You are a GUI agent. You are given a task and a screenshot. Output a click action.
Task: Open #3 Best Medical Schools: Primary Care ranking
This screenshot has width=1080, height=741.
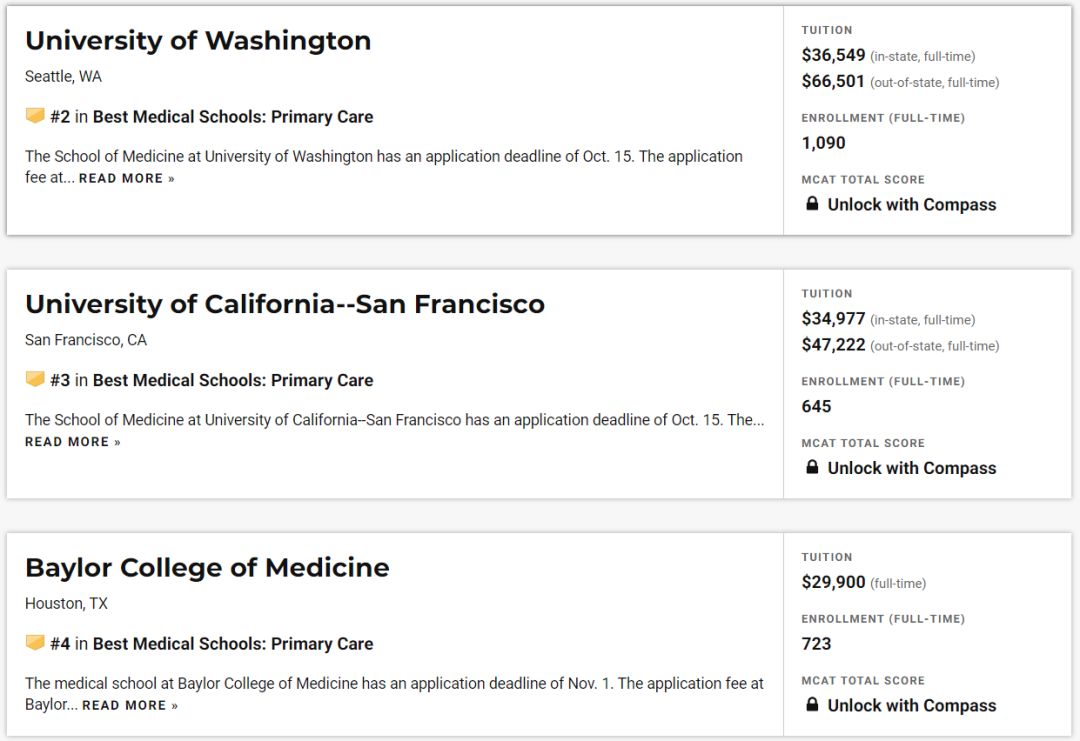[x=233, y=380]
